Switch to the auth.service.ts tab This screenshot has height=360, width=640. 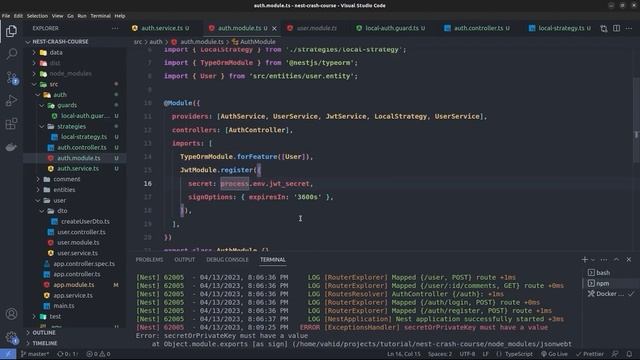[x=162, y=28]
